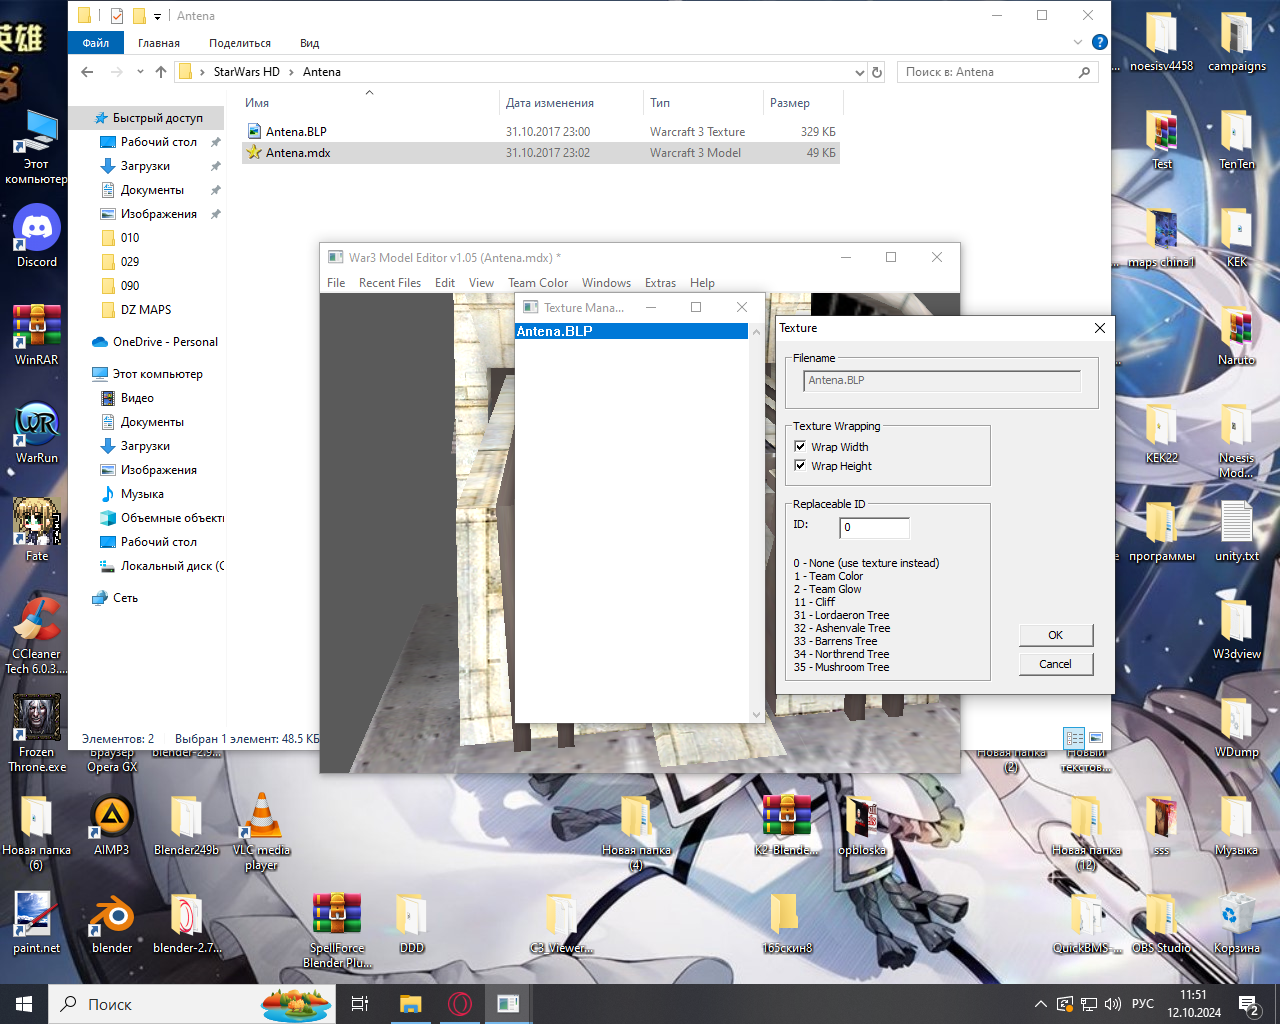Open the unity.txt file on desktop
Viewport: 1280px width, 1024px height.
tap(1237, 530)
